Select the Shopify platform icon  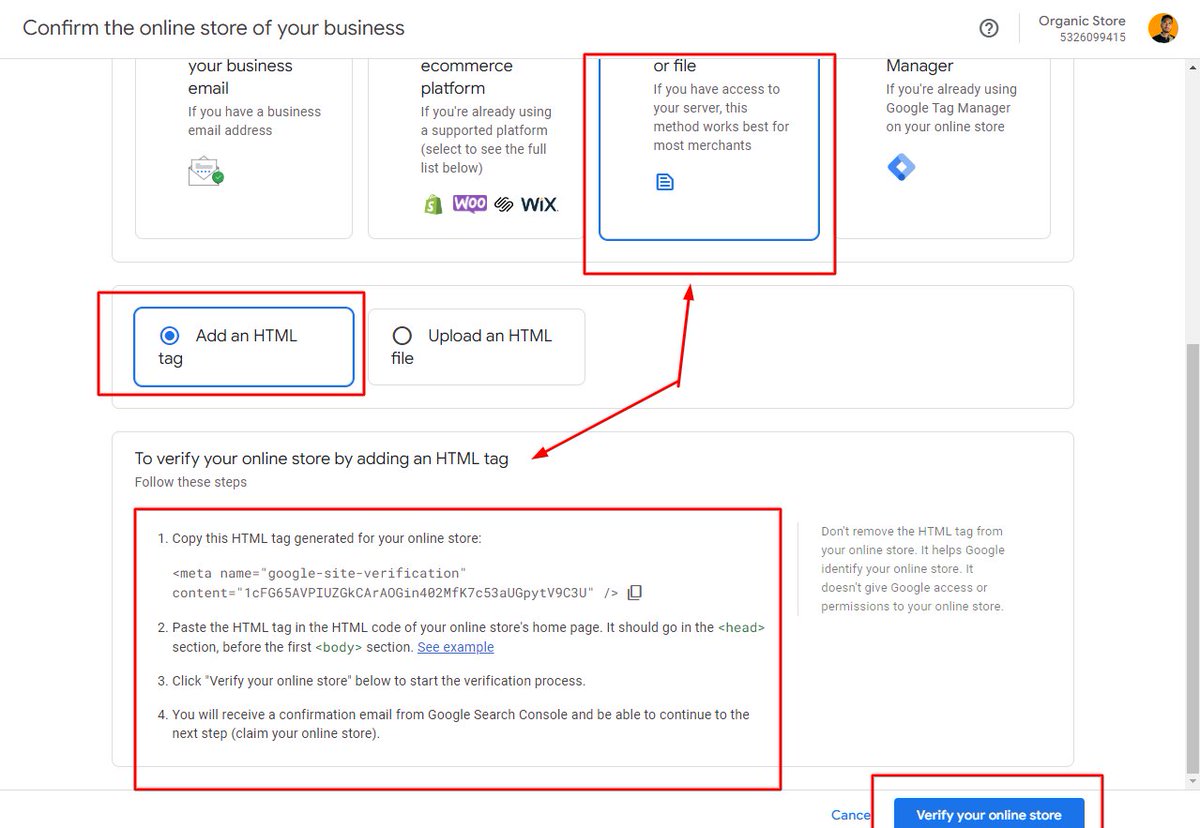432,203
